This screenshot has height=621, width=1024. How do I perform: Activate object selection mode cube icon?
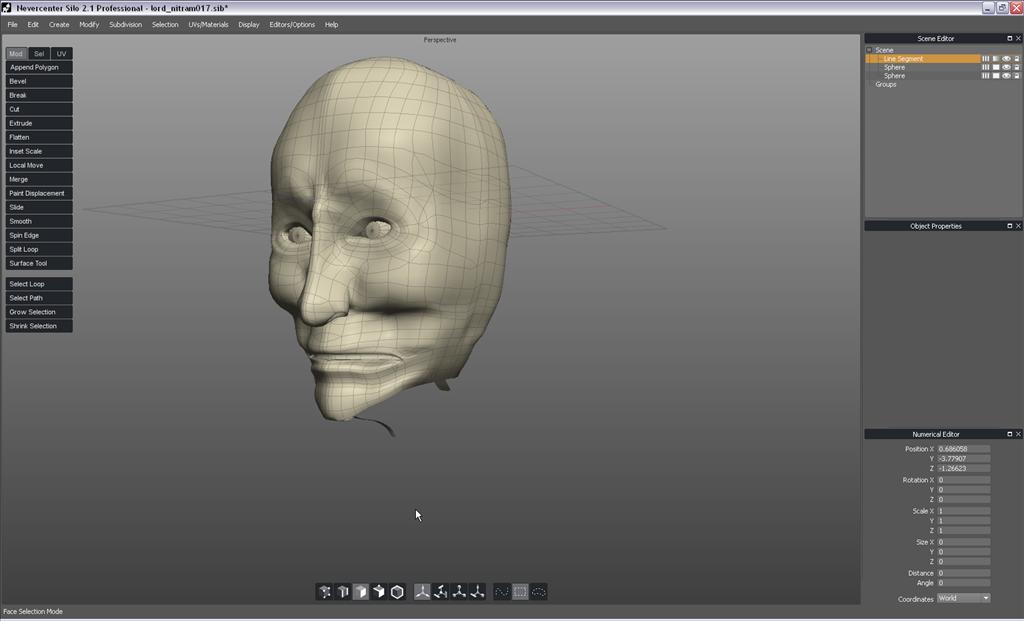pyautogui.click(x=379, y=592)
